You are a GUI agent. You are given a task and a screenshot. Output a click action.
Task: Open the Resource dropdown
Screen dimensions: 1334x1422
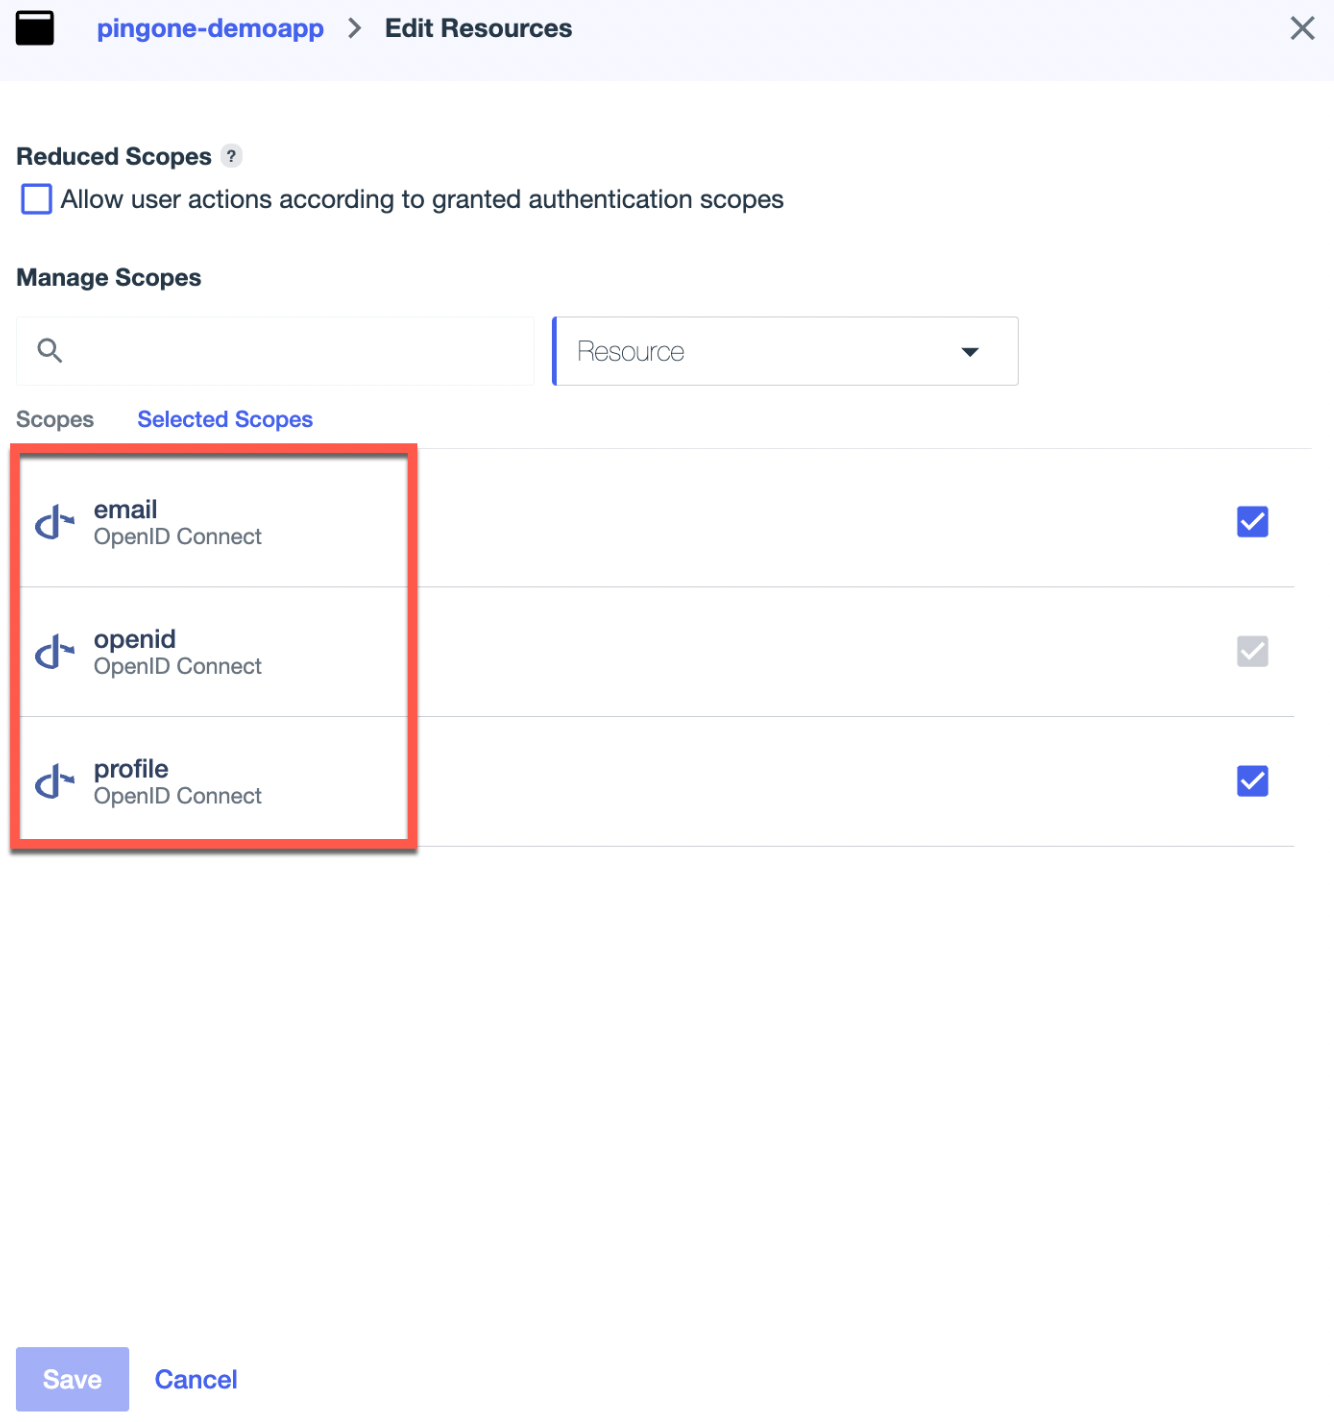pyautogui.click(x=784, y=351)
